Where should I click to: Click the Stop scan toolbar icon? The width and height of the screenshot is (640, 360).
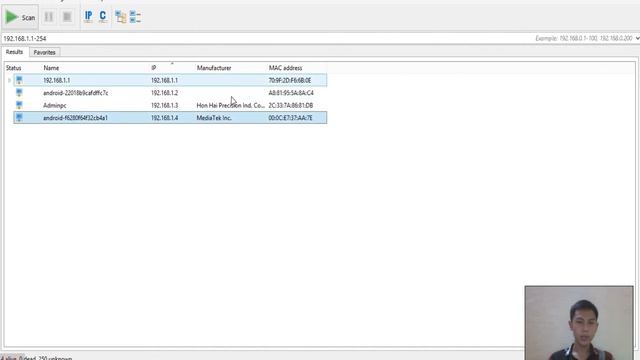(x=67, y=17)
